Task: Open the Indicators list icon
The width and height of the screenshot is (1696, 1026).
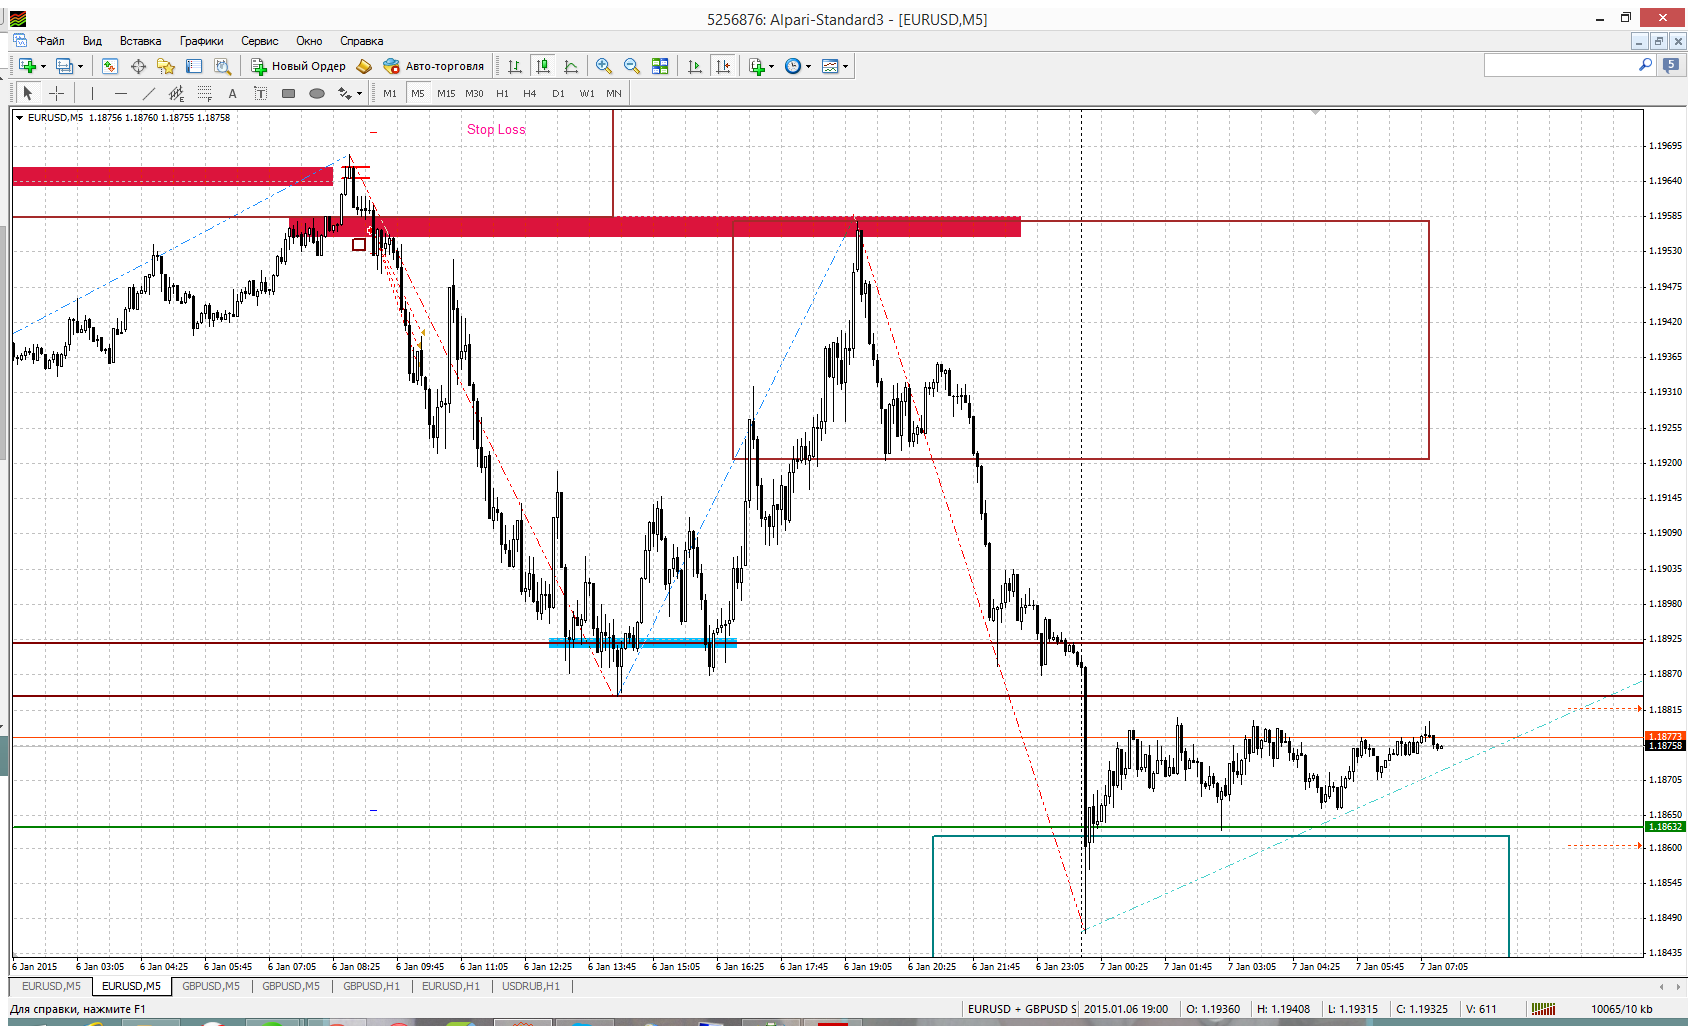Action: click(757, 66)
